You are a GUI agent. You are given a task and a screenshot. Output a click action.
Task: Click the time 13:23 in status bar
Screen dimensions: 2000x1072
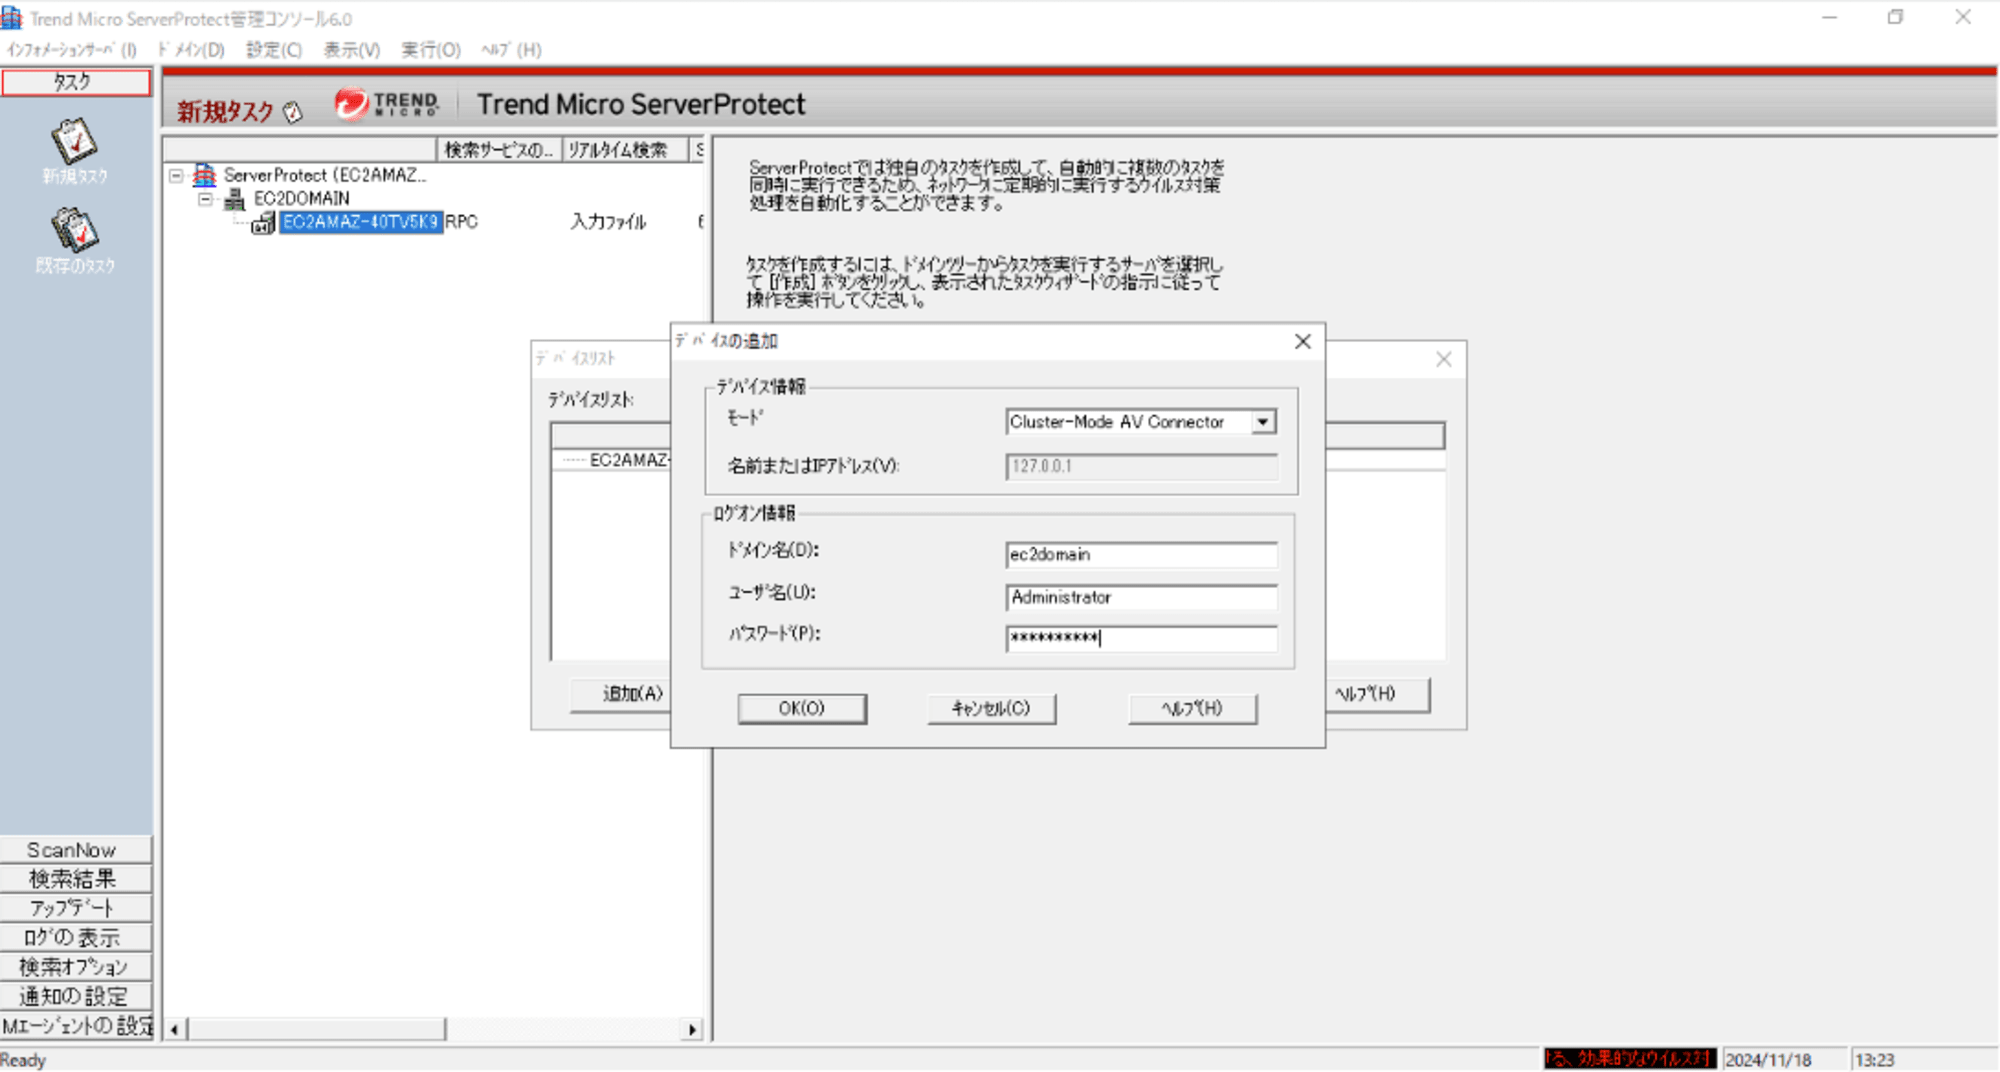(x=1874, y=1060)
